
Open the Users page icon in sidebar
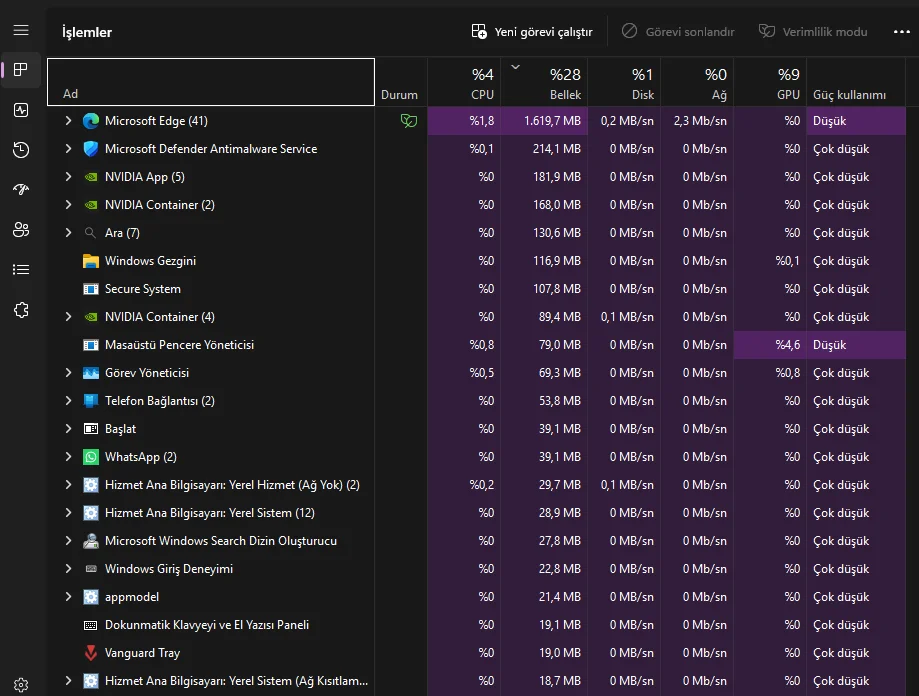(21, 230)
